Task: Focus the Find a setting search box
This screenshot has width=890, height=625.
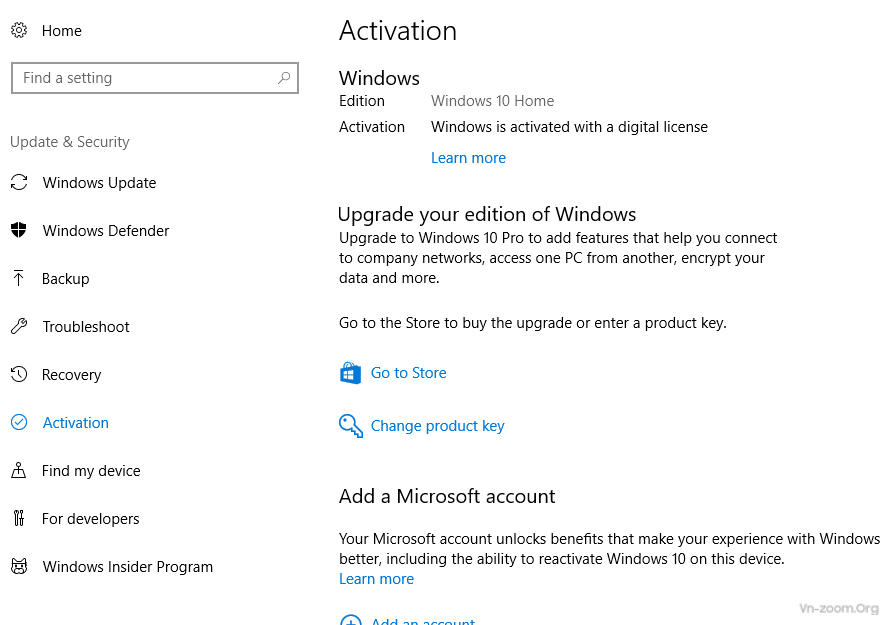Action: click(x=140, y=78)
